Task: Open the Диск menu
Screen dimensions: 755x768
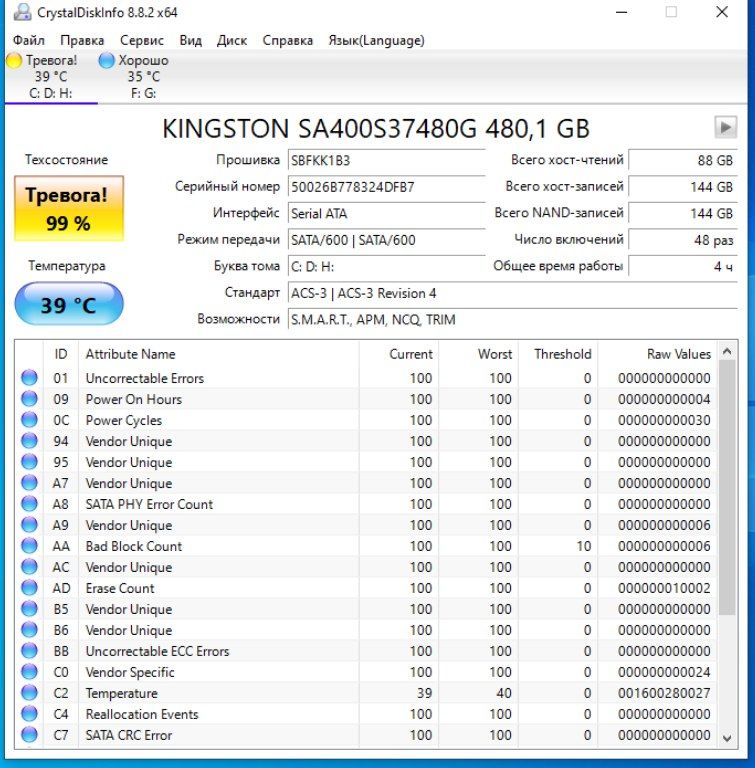Action: coord(232,40)
